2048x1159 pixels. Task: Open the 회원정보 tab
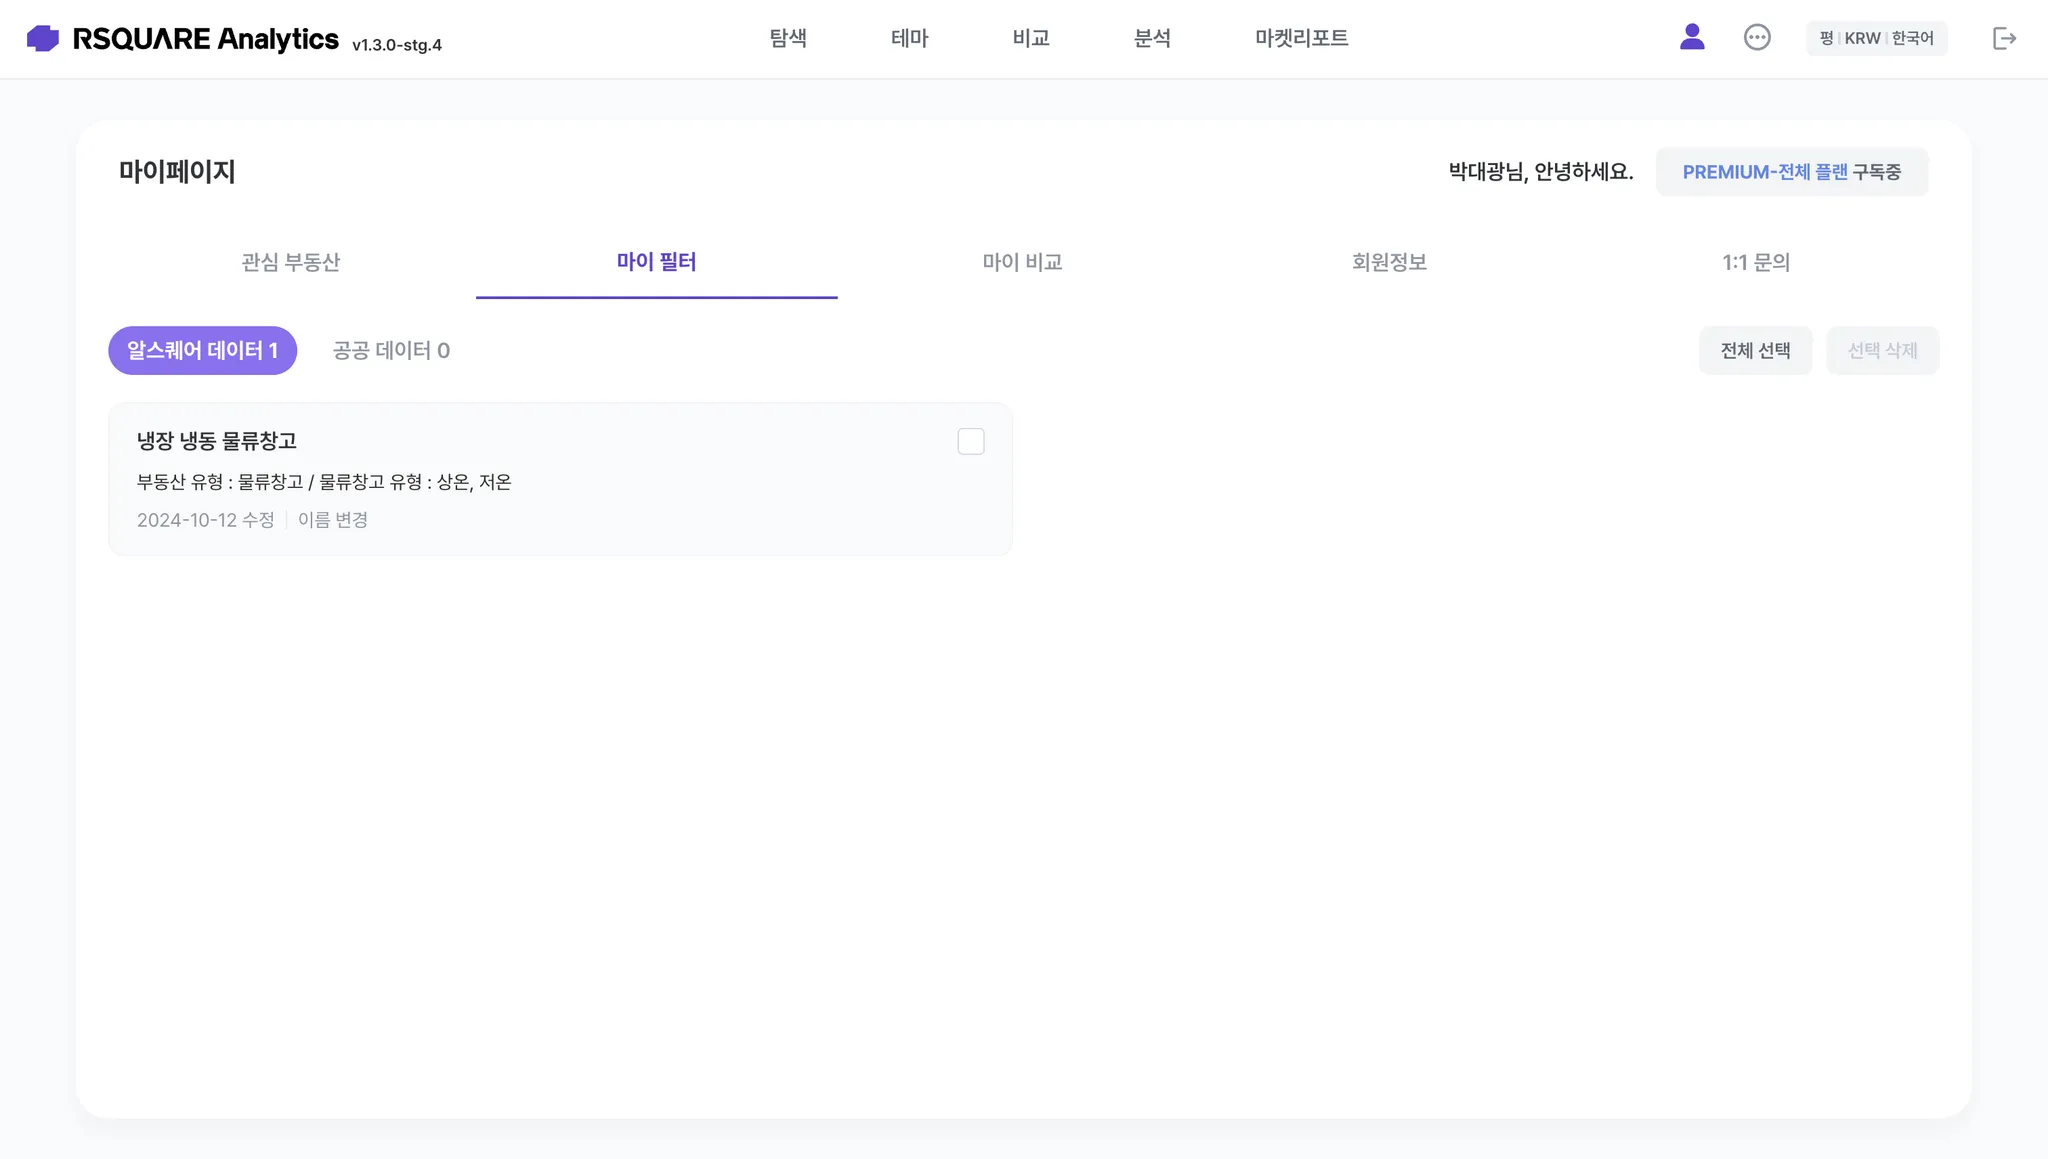point(1389,262)
